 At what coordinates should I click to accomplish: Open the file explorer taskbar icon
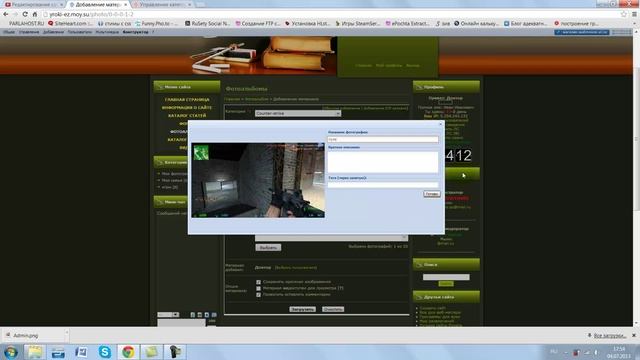[35, 351]
